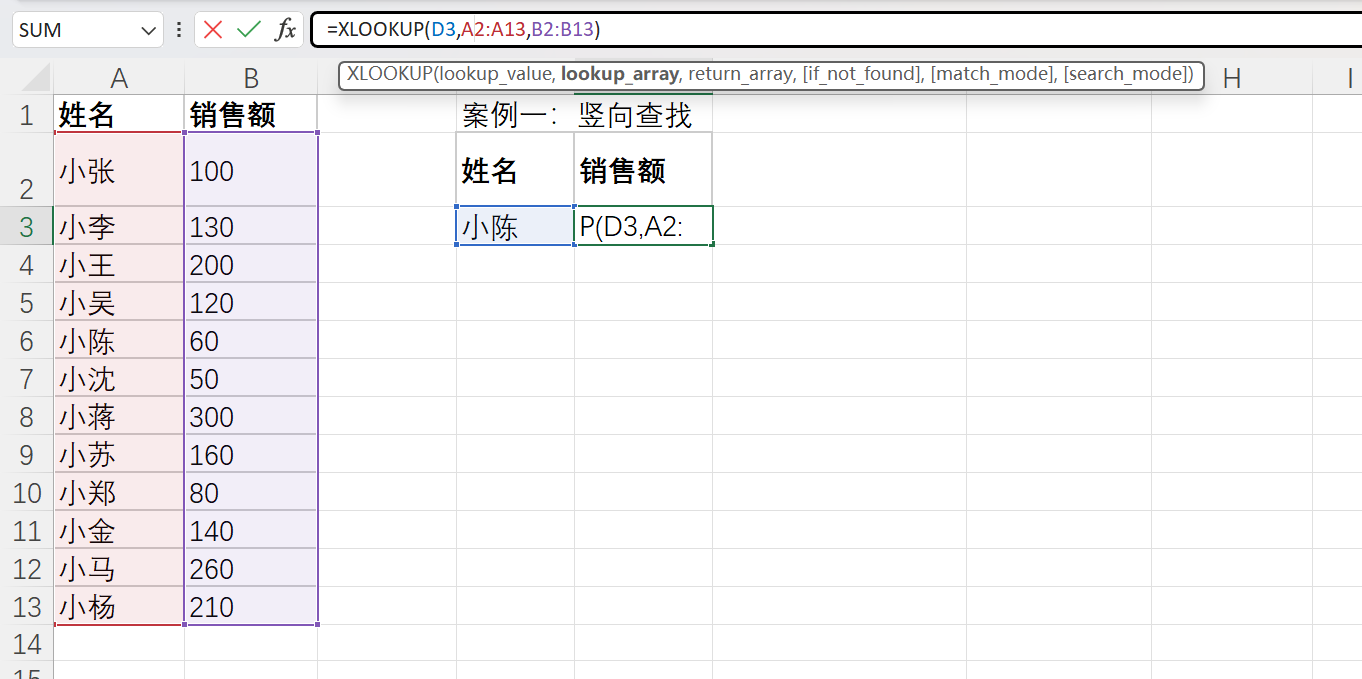This screenshot has width=1362, height=679.
Task: Click [search_mode] argument in the tooltip
Action: (1125, 75)
